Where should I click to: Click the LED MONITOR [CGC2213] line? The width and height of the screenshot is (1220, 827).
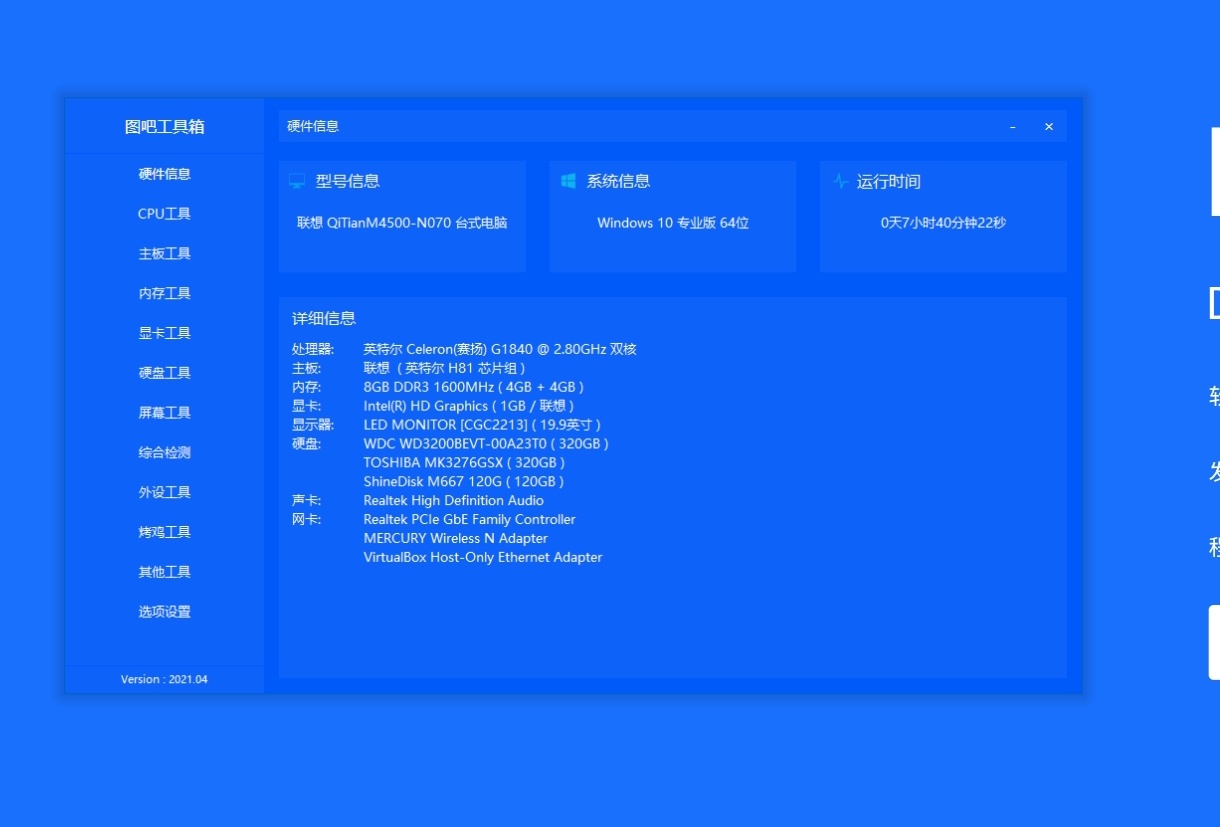click(x=482, y=425)
